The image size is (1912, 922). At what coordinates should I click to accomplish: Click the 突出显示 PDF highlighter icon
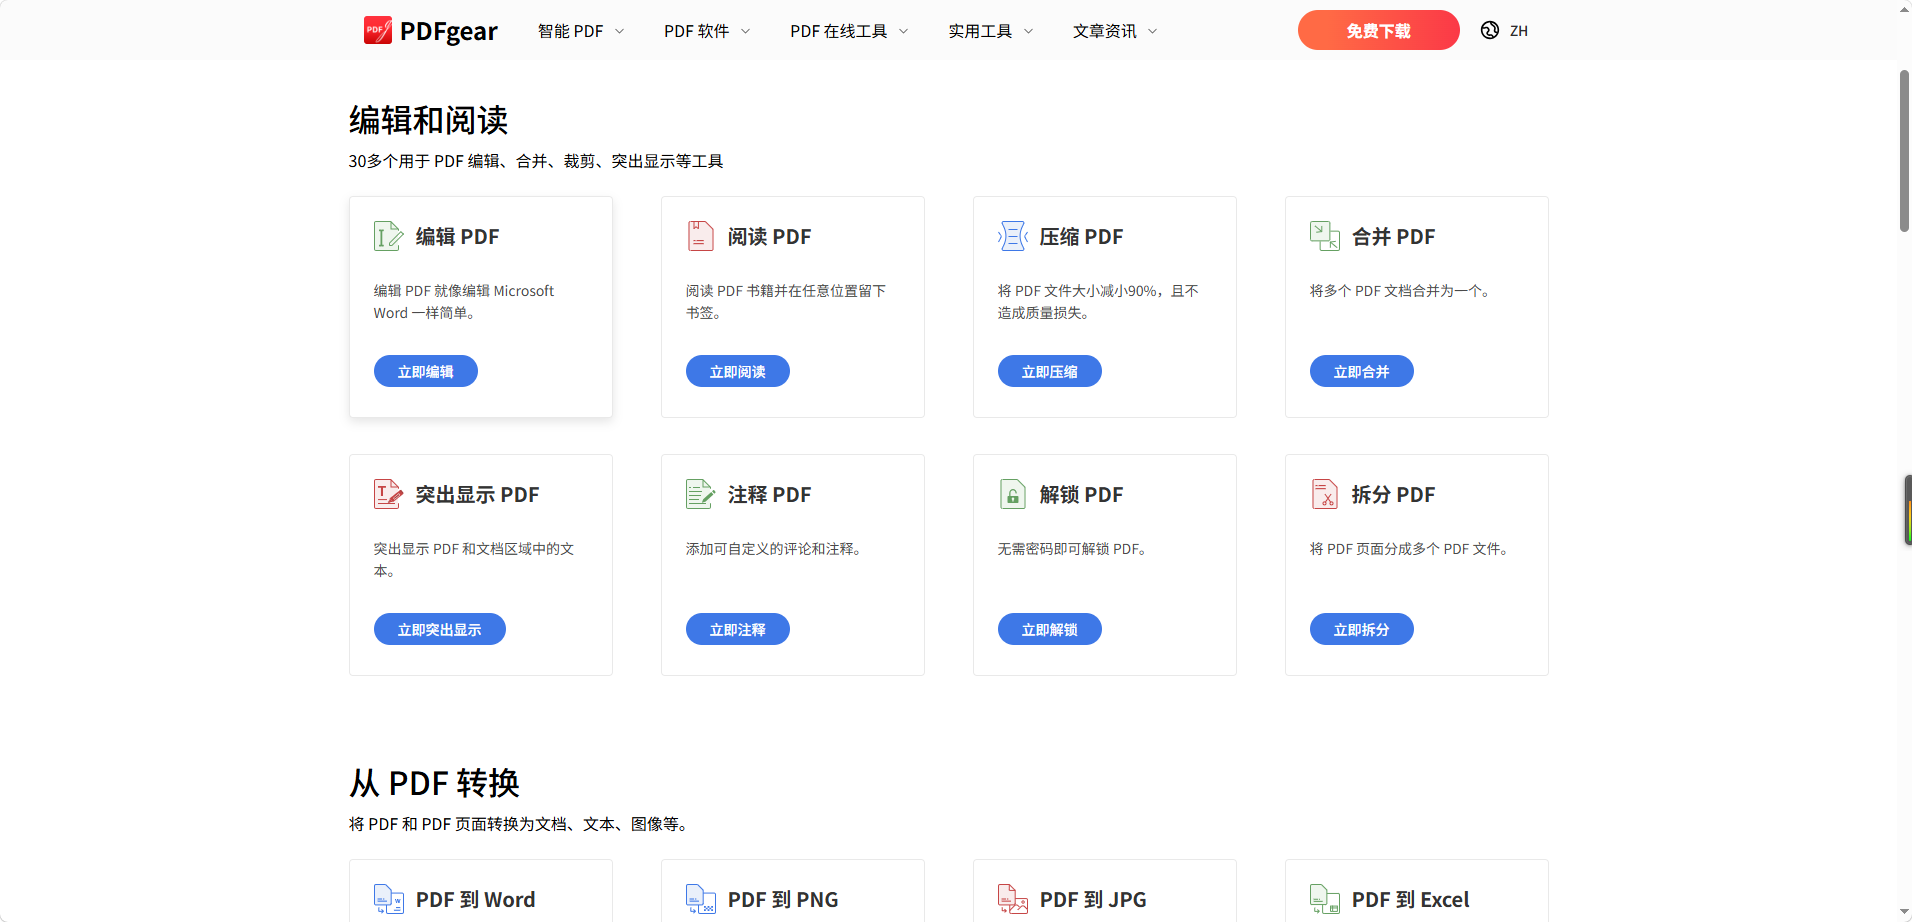tap(388, 494)
